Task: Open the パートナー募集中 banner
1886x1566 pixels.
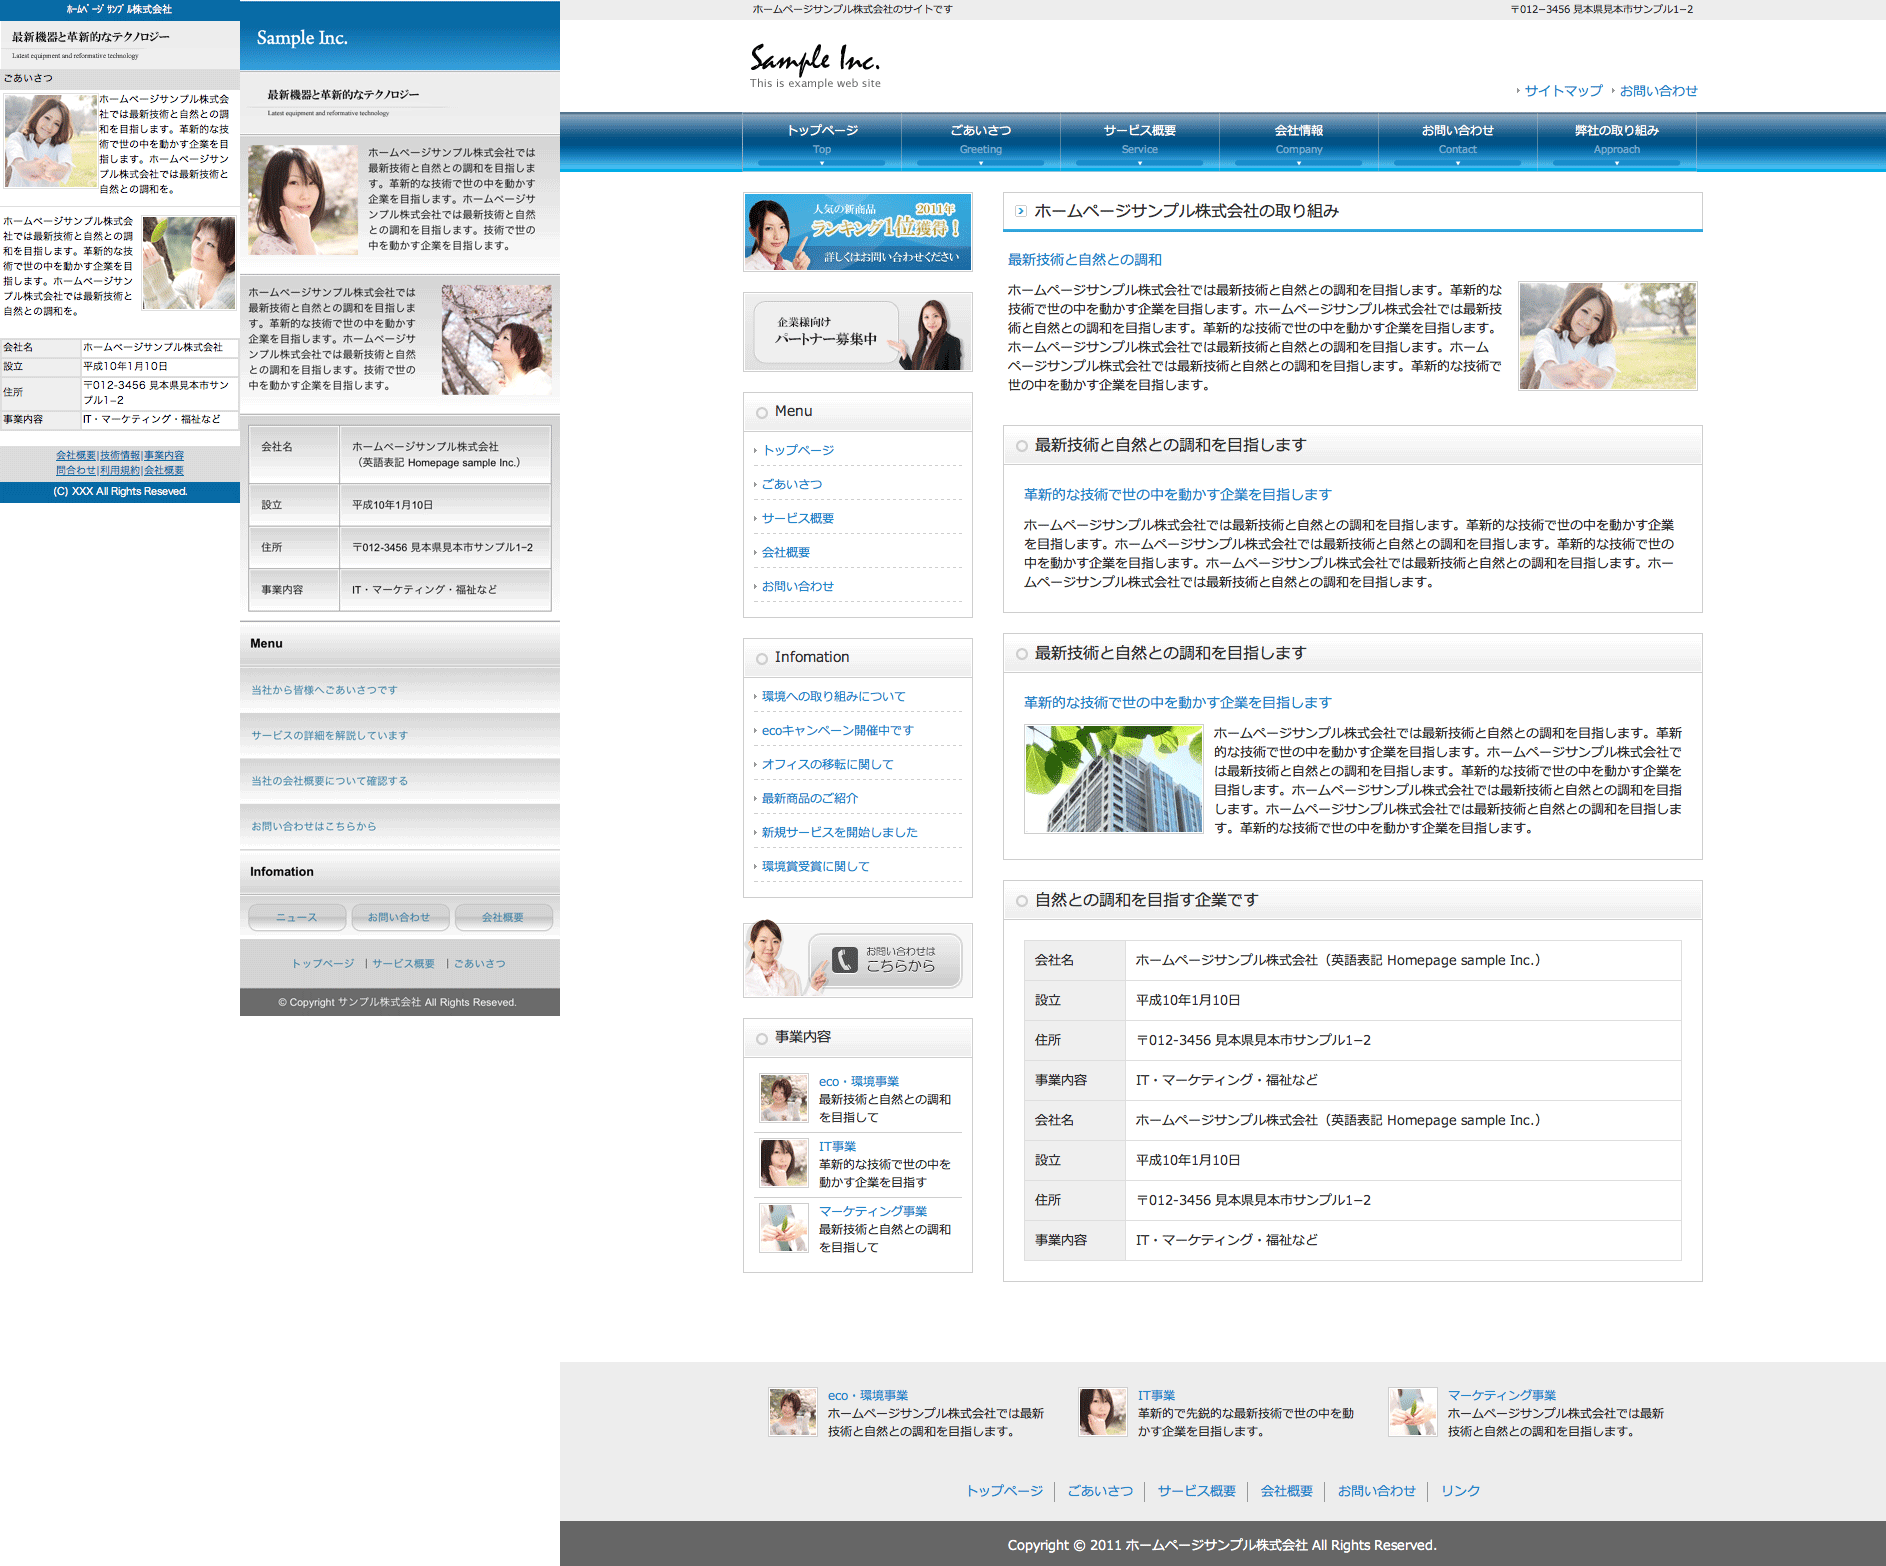Action: click(857, 332)
